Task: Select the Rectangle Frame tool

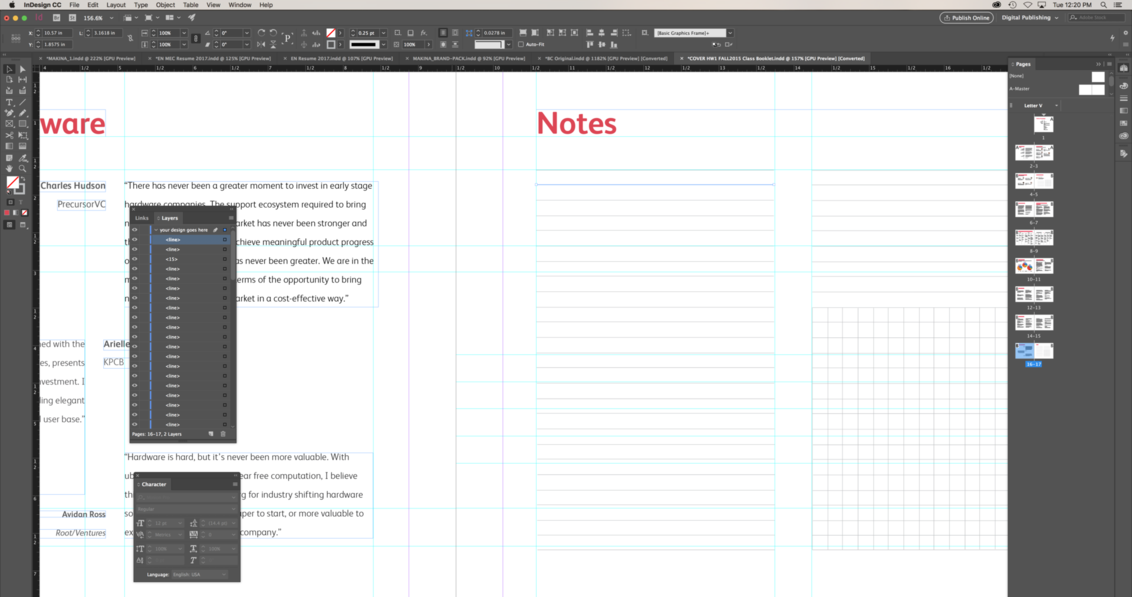Action: click(9, 124)
